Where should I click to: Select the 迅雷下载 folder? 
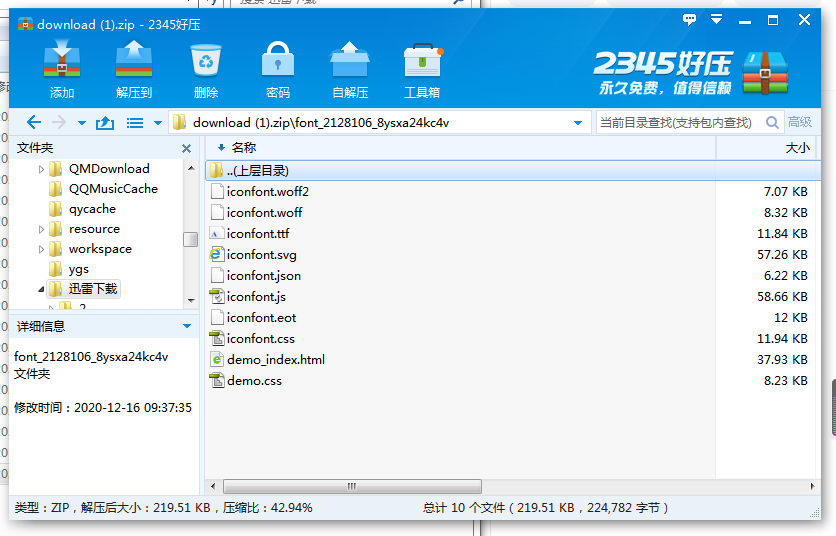coord(83,289)
